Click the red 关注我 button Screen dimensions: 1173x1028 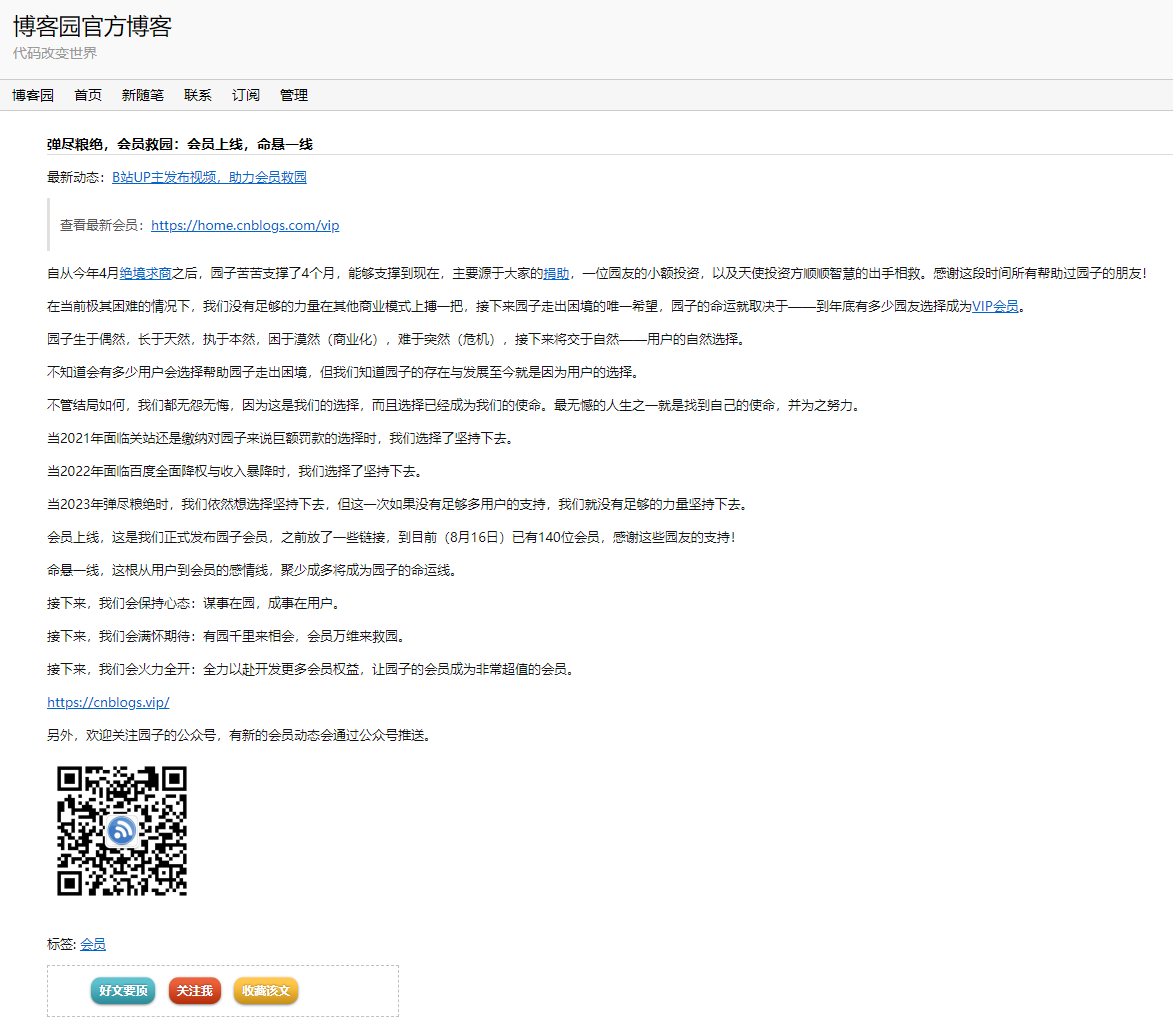point(195,991)
